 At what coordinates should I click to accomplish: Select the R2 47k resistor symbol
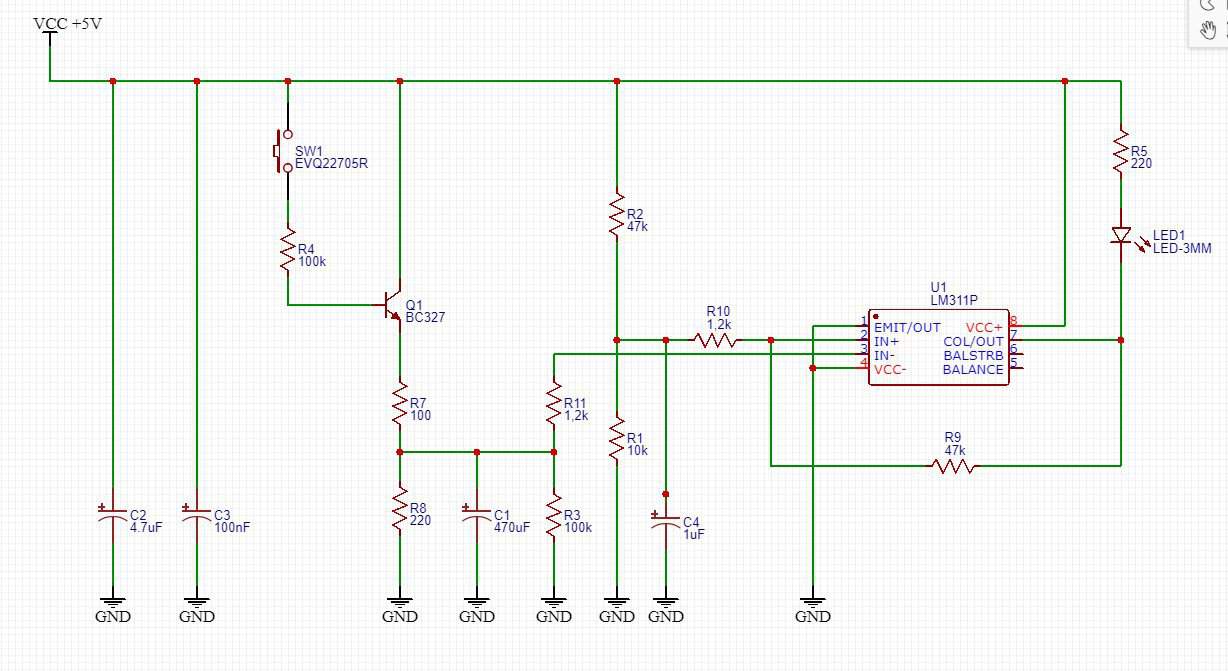[617, 214]
